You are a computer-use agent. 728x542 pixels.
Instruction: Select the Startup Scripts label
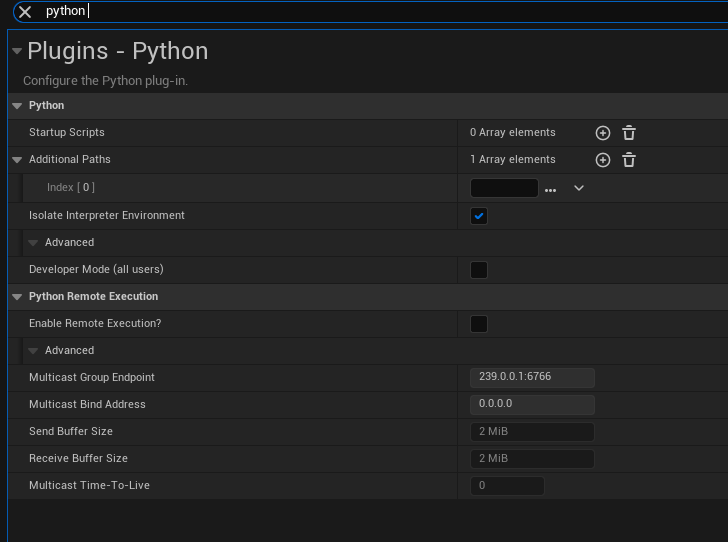point(67,132)
